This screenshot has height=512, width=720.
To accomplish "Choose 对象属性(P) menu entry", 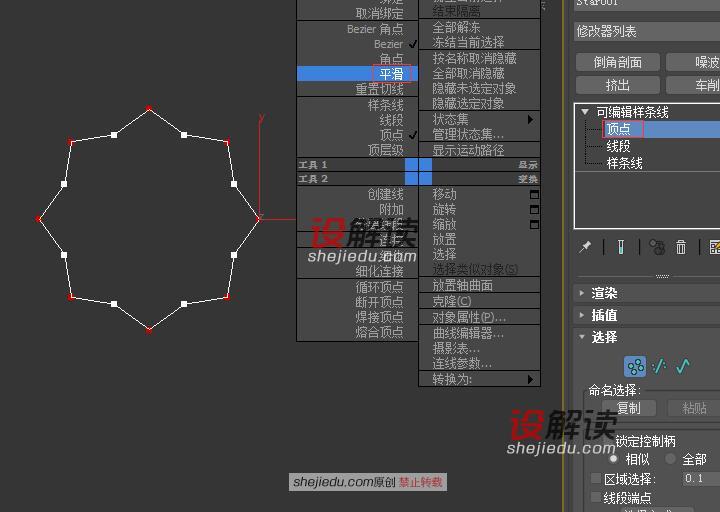I will point(469,317).
